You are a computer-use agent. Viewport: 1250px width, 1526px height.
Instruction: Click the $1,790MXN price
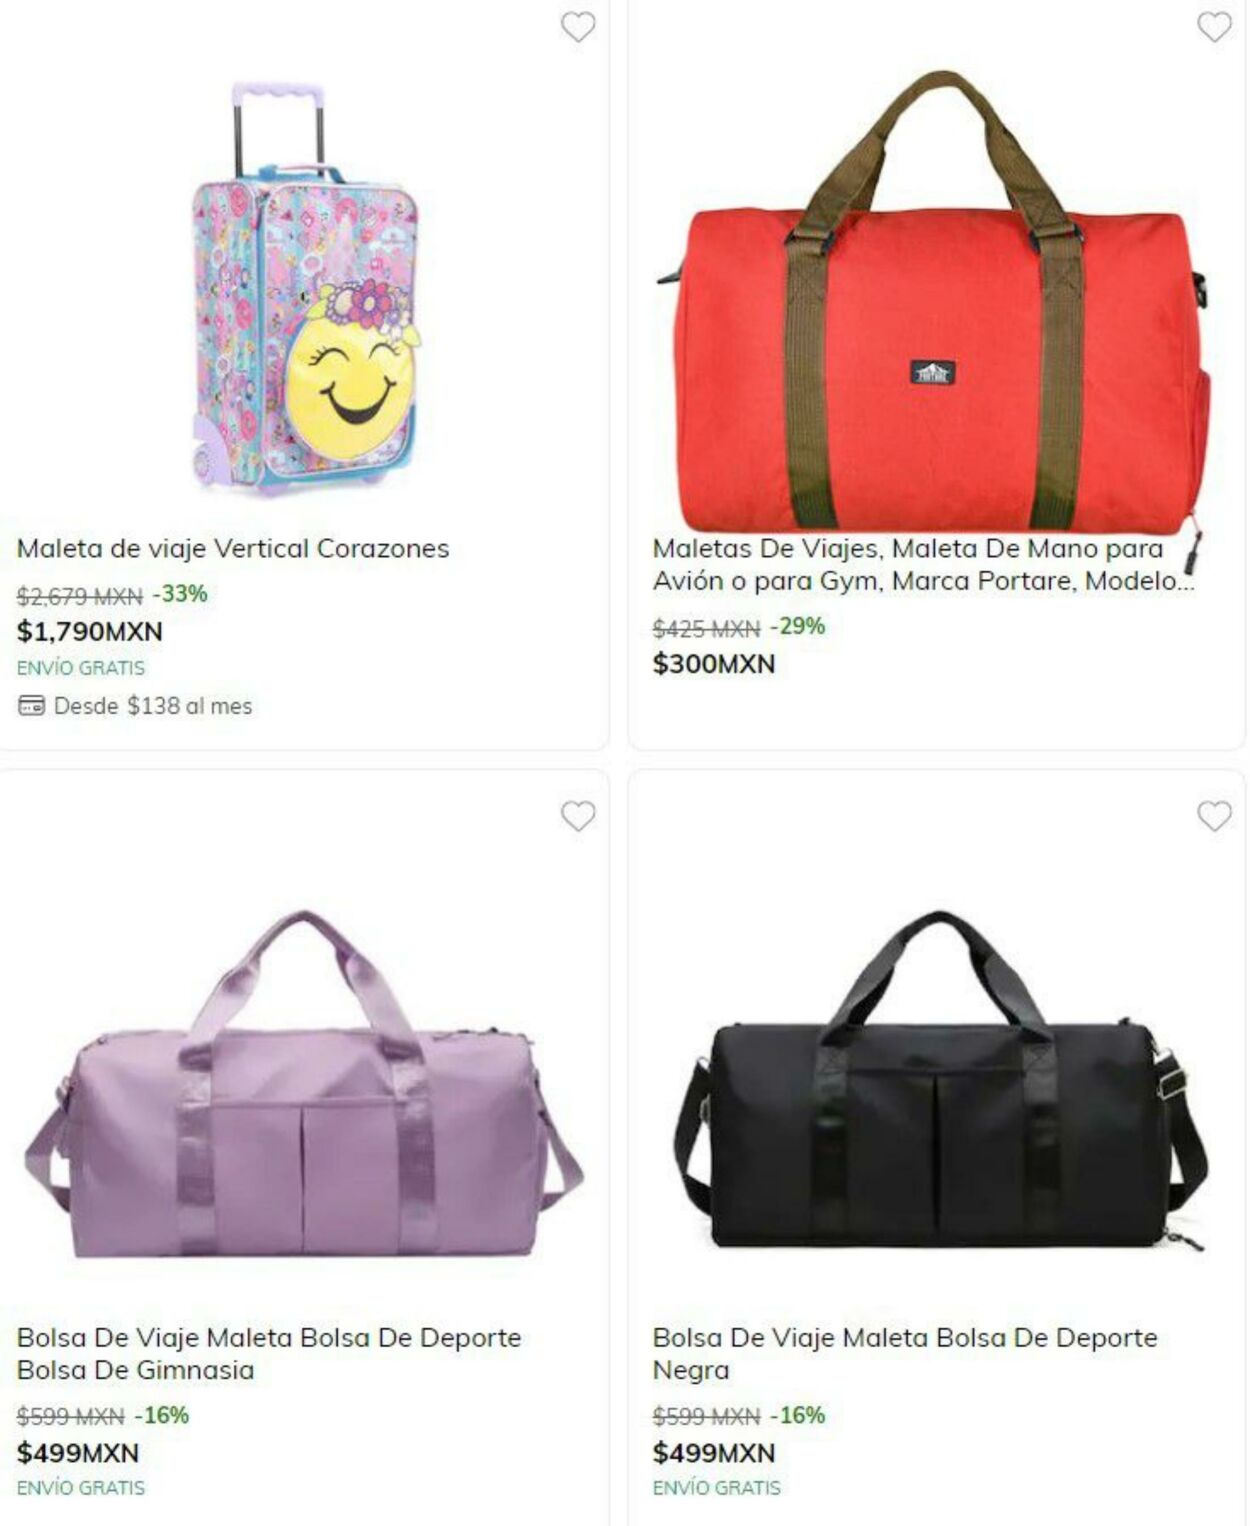point(90,631)
